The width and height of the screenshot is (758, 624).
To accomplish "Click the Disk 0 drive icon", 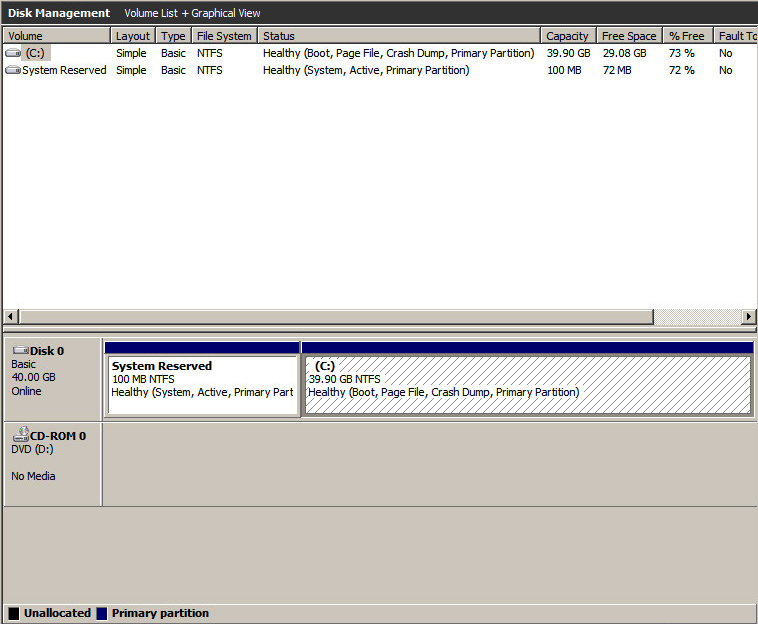I will (21, 350).
